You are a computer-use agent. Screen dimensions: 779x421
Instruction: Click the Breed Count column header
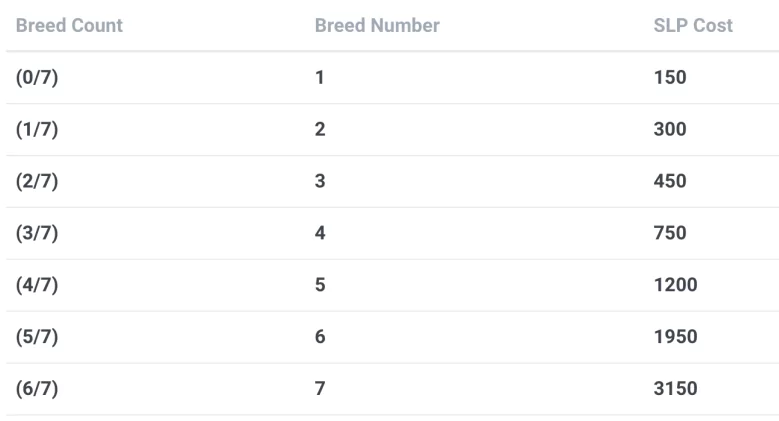click(69, 25)
